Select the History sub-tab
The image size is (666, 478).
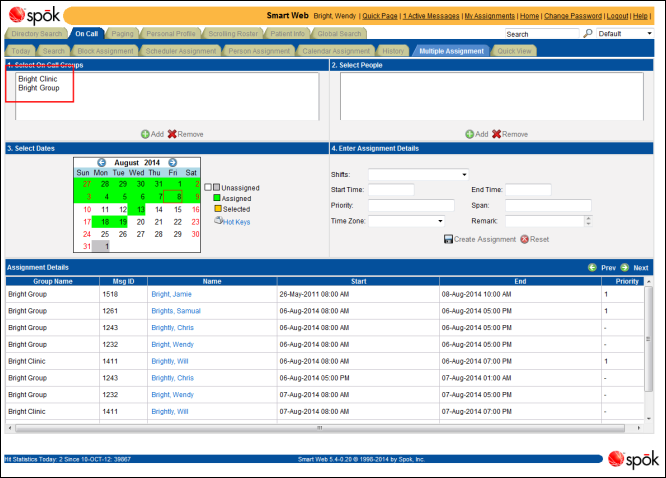pyautogui.click(x=393, y=51)
